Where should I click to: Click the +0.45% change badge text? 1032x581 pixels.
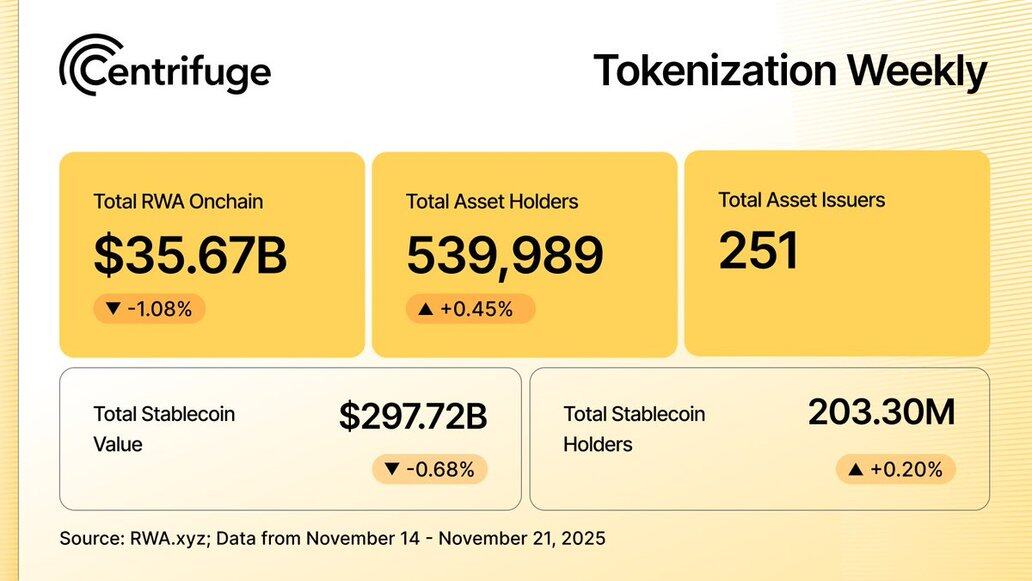476,309
